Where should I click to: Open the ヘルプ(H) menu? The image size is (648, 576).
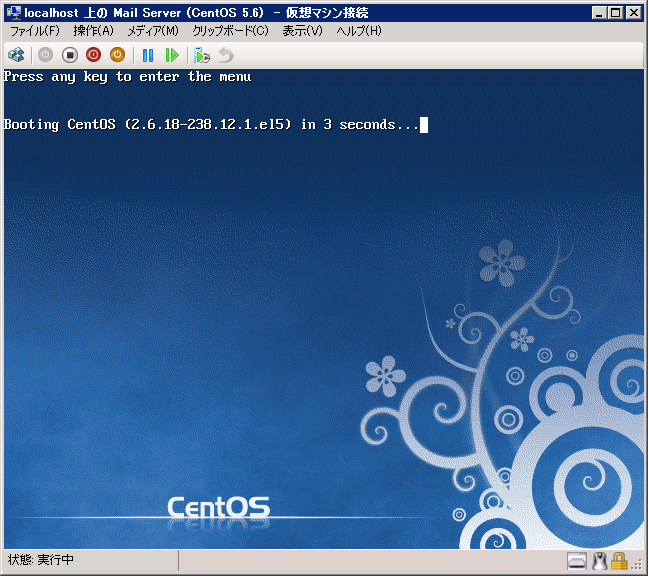click(x=359, y=31)
